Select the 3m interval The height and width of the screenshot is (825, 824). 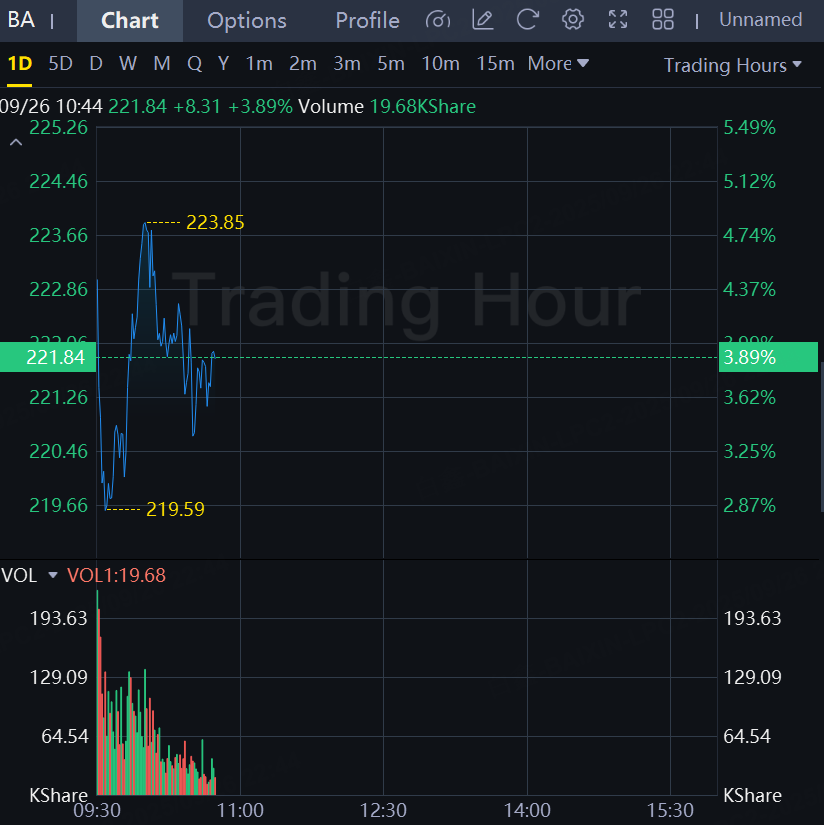click(x=347, y=64)
